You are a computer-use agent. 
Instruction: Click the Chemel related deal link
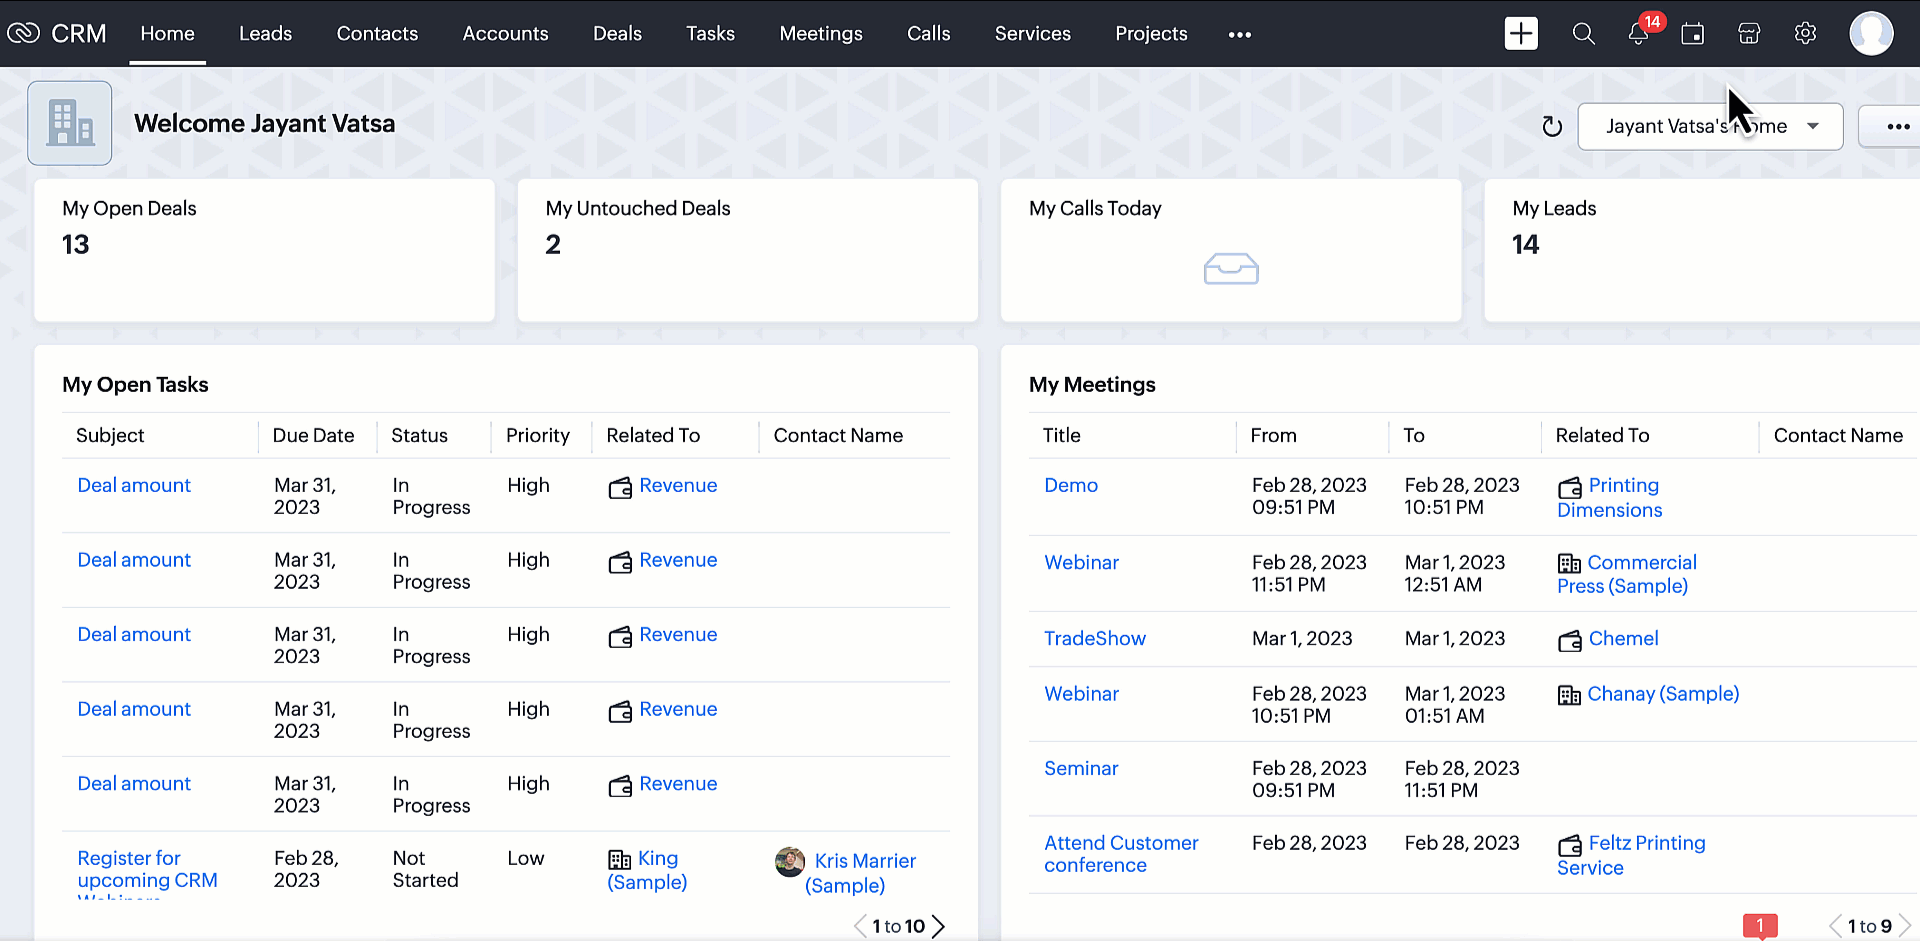[1622, 639]
